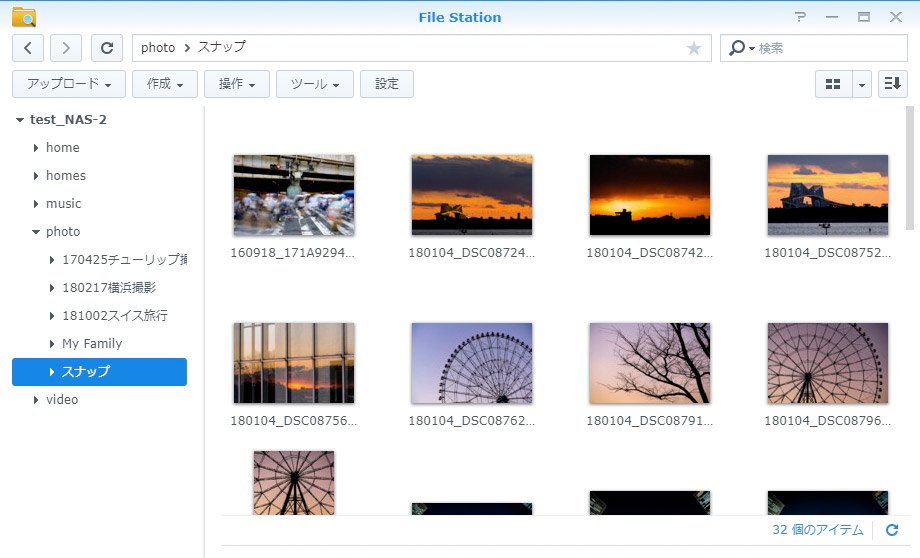Select the photo folder in tree
The height and width of the screenshot is (558, 920).
[63, 232]
